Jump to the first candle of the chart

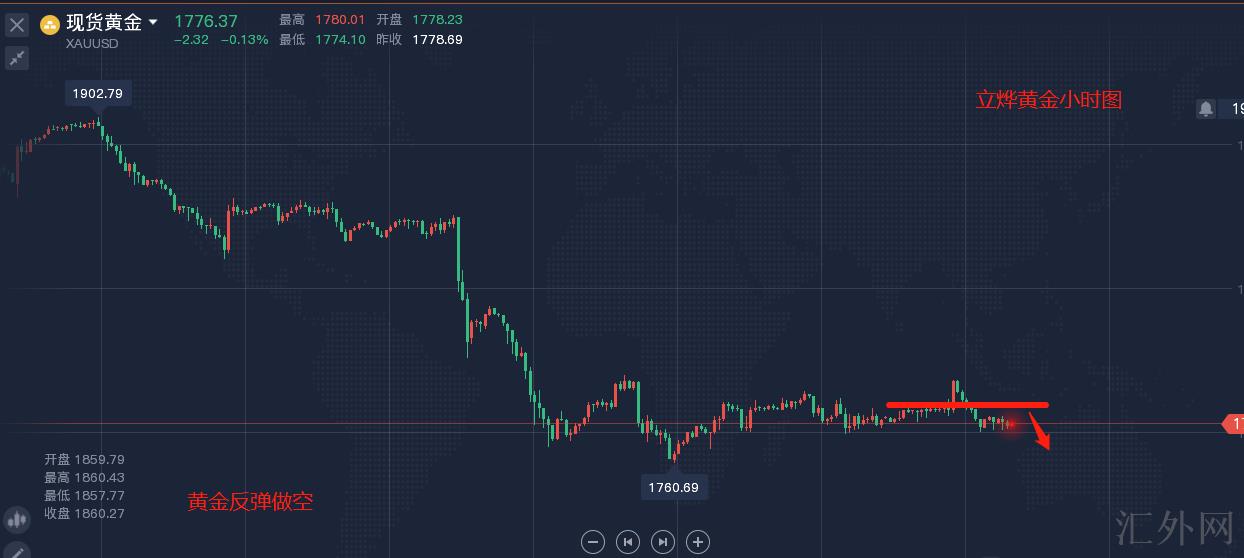[x=628, y=542]
